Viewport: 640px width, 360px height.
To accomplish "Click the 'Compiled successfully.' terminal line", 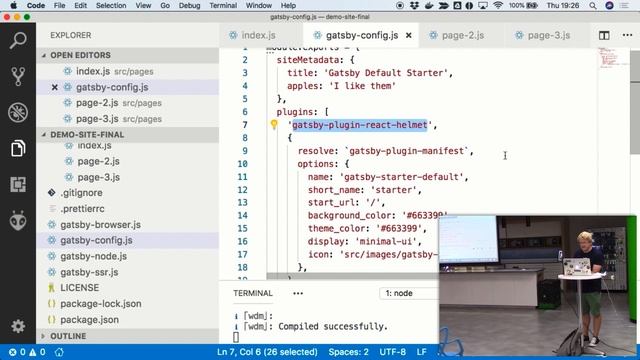I will click(x=333, y=327).
